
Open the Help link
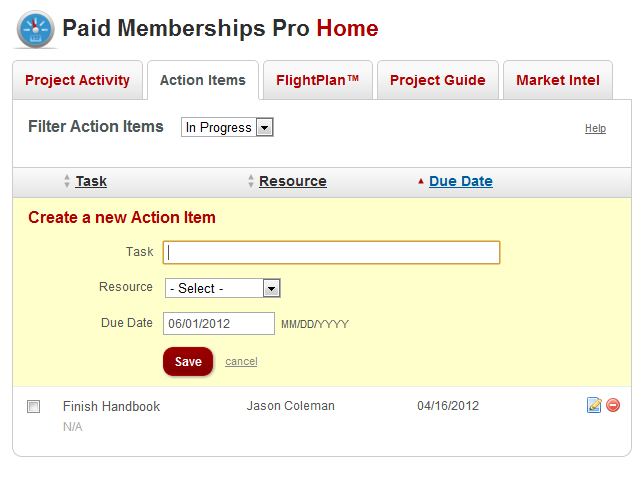pos(595,129)
